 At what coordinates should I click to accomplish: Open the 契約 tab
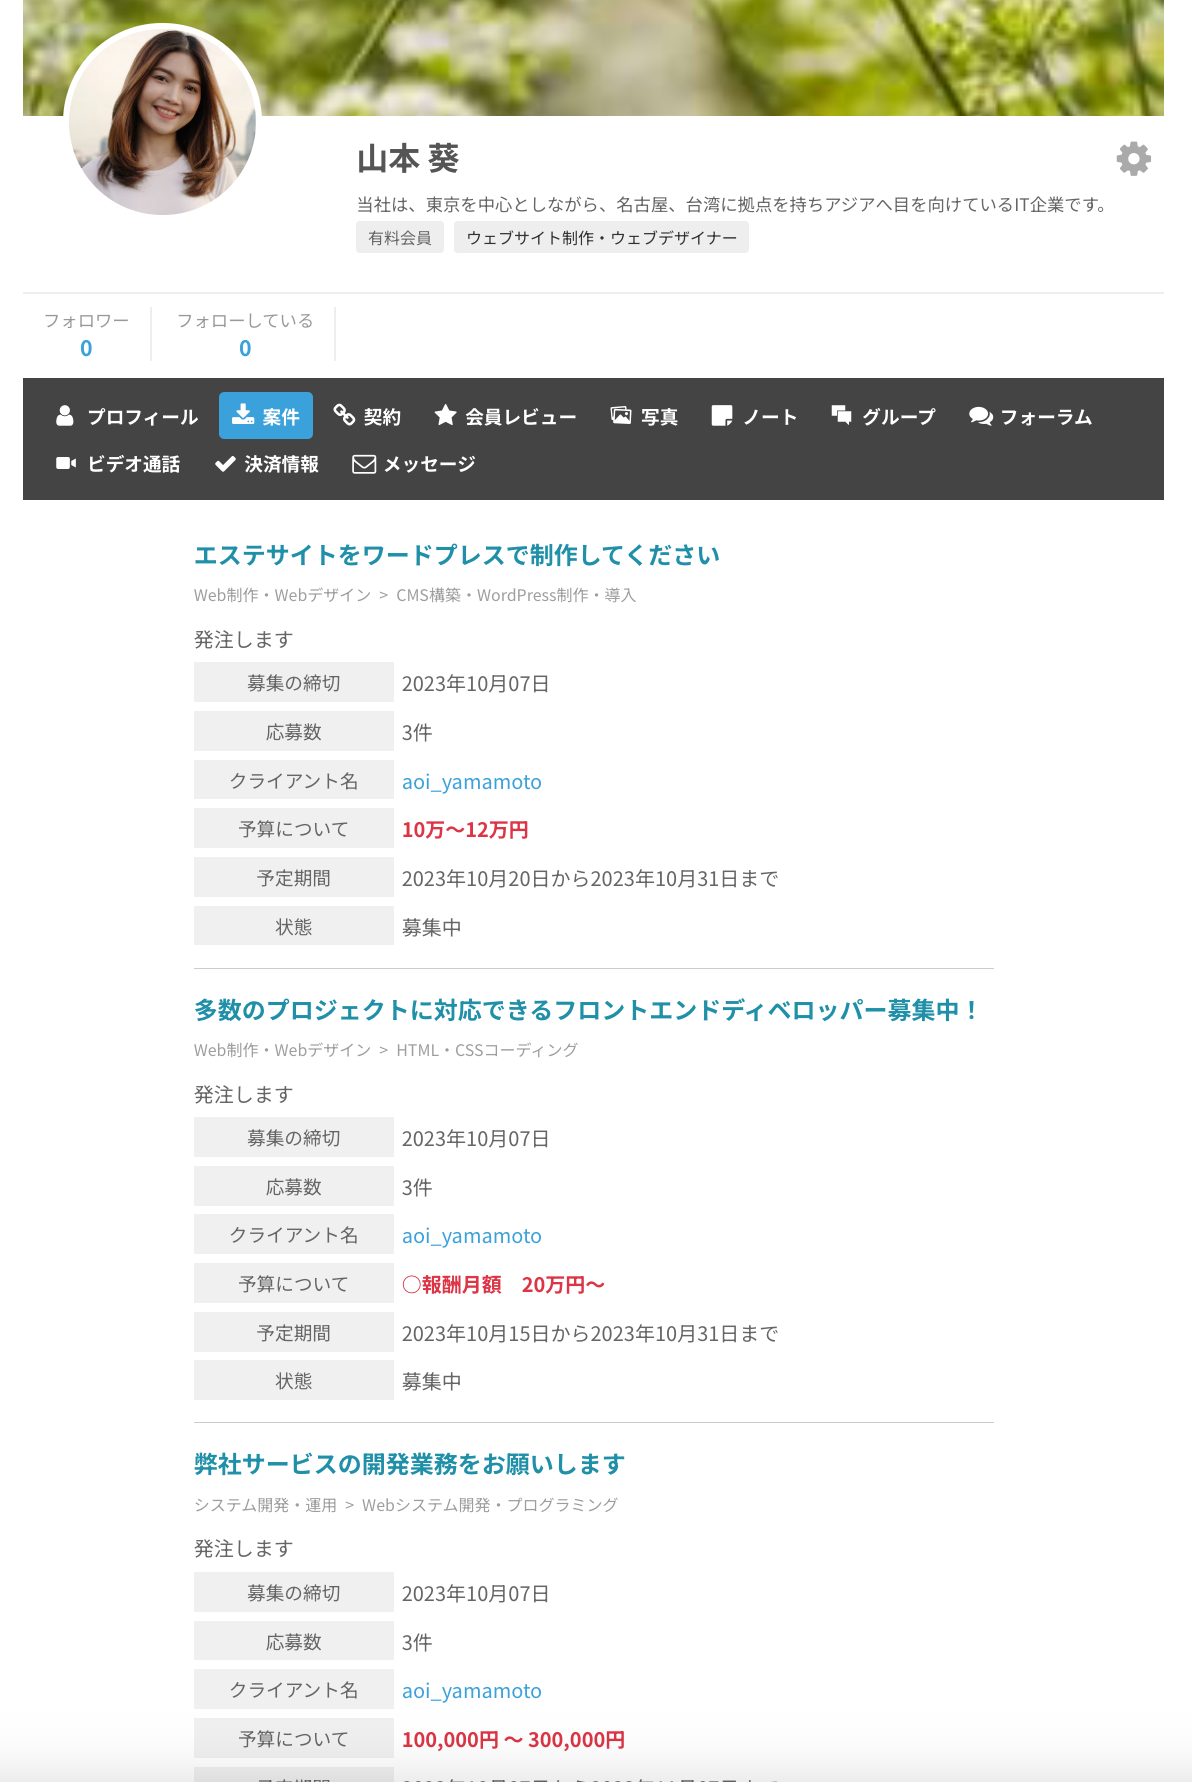(367, 416)
